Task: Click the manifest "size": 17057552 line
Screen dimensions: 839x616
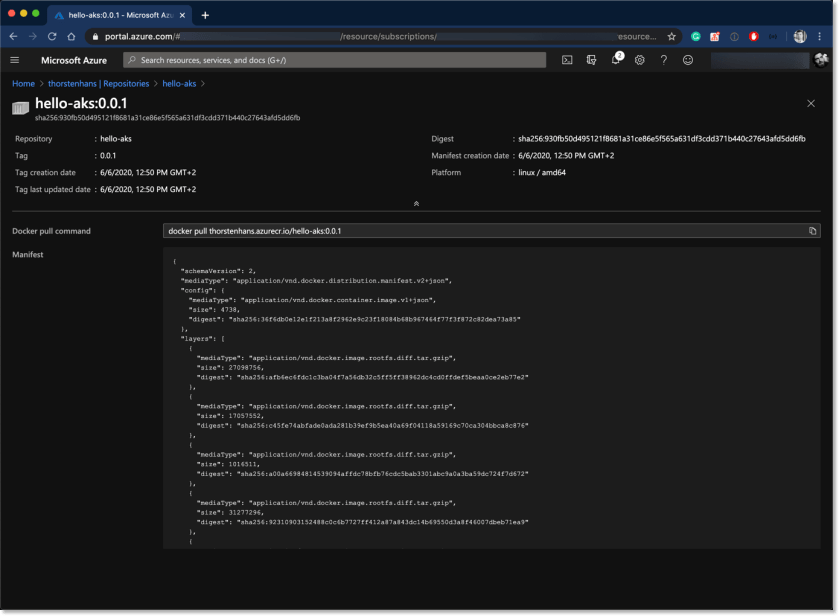Action: [230, 416]
